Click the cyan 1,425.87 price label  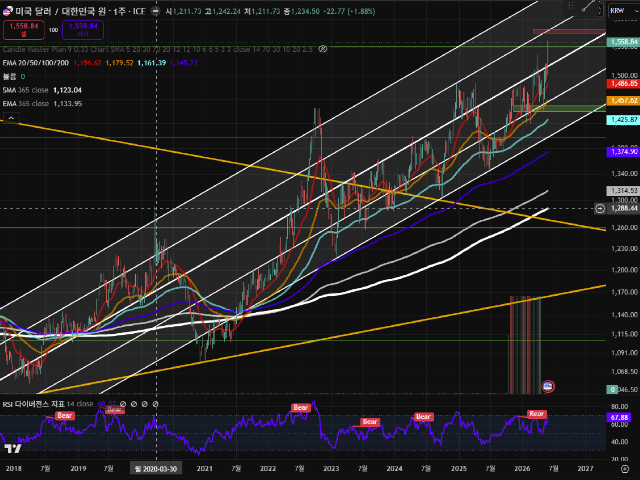pyautogui.click(x=623, y=120)
